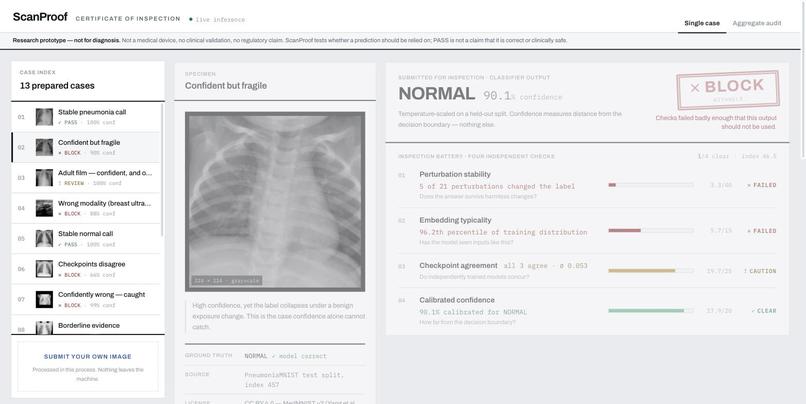The width and height of the screenshot is (806, 404).
Task: Click the Confidently wrong case thumbnail
Action: coord(44,299)
